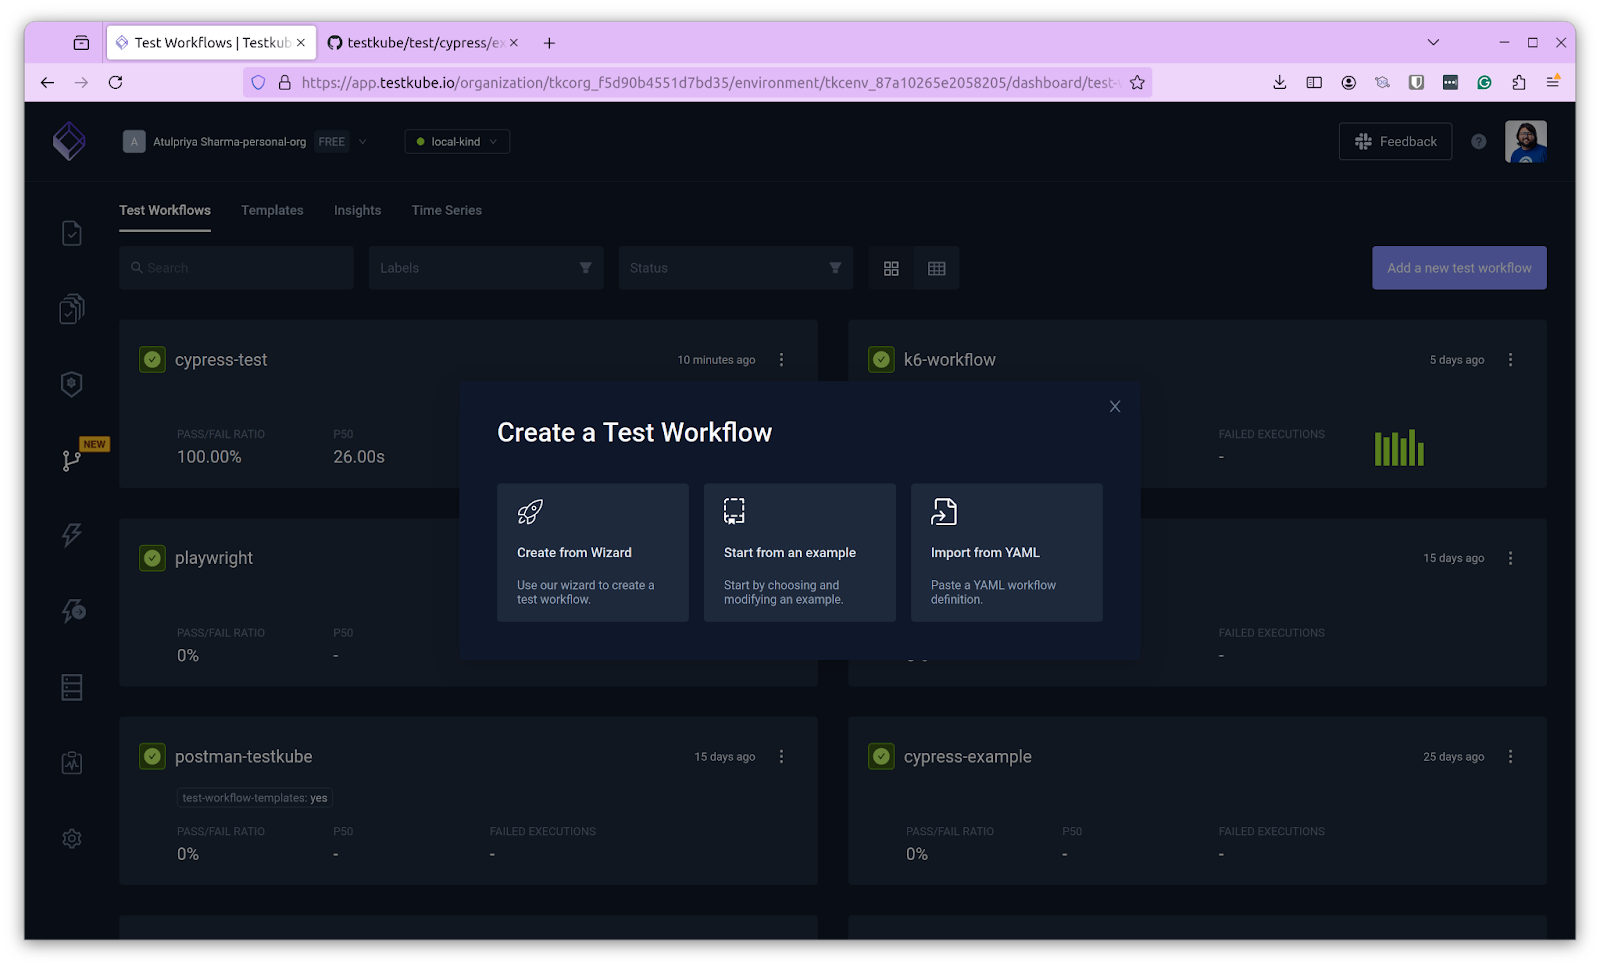Open the Labels filter dropdown
This screenshot has height=967, width=1600.
pos(486,268)
